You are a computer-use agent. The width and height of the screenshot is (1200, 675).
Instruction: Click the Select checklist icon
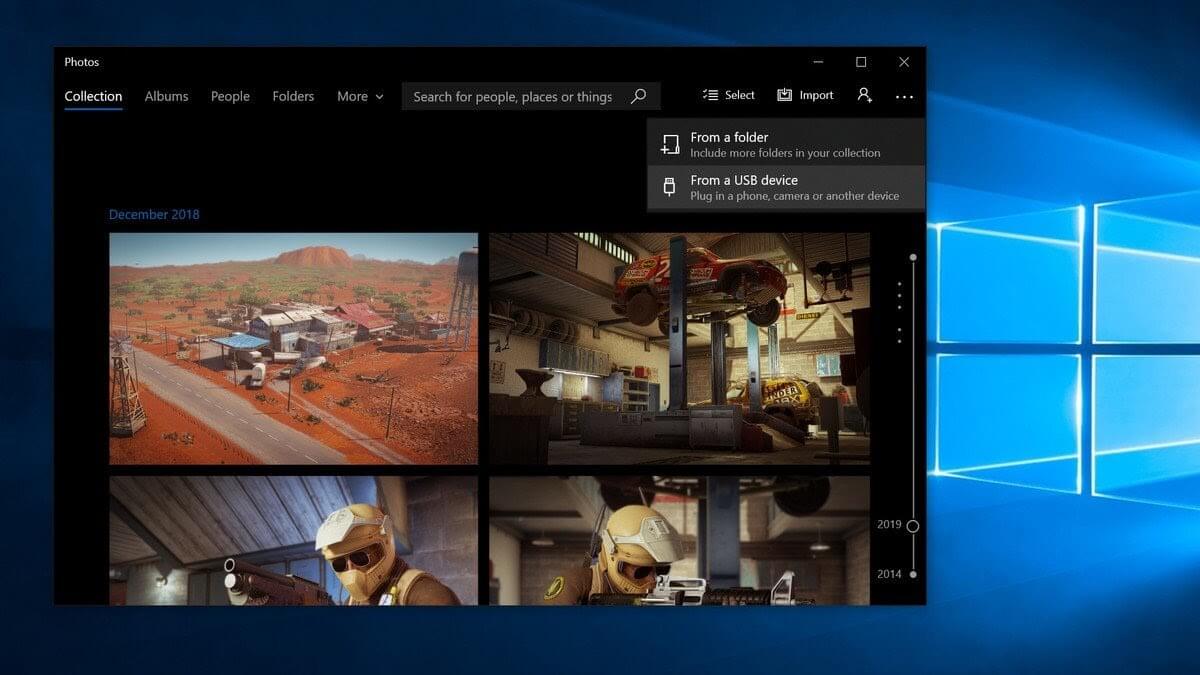pos(711,95)
